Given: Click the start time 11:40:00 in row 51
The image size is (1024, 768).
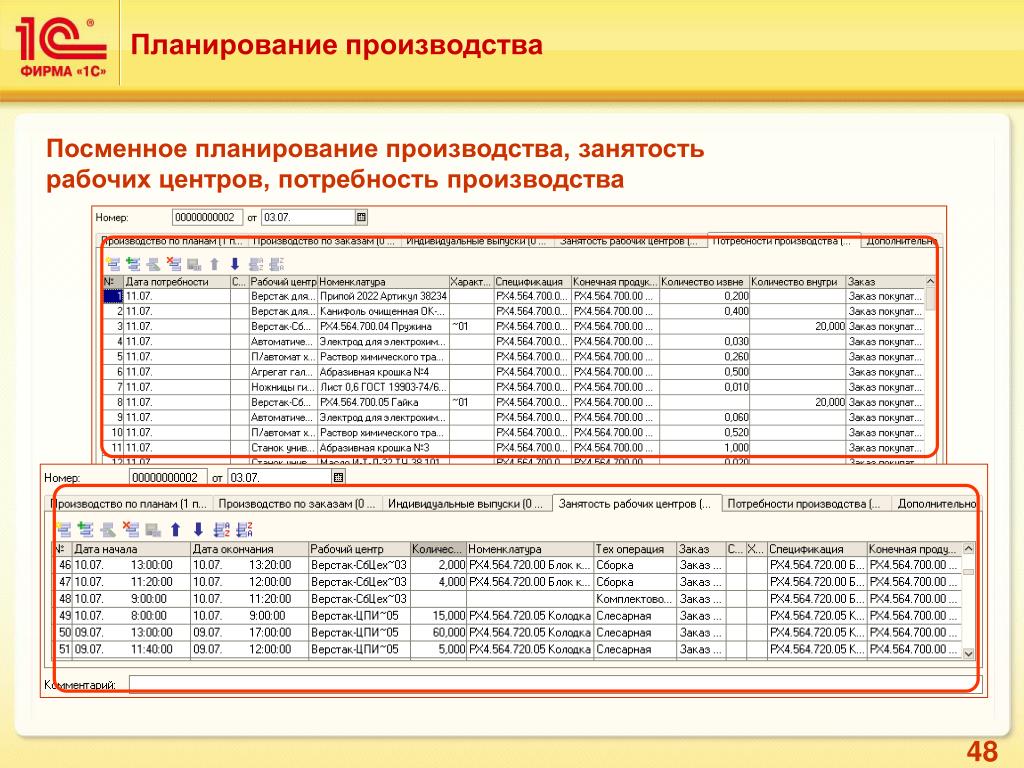Looking at the screenshot, I should click(152, 650).
